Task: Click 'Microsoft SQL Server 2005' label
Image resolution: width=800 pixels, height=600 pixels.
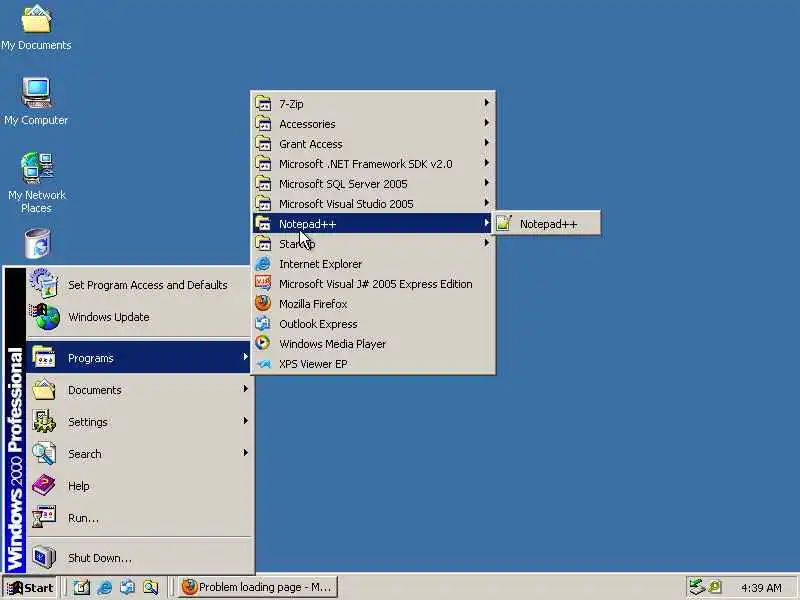Action: click(343, 184)
